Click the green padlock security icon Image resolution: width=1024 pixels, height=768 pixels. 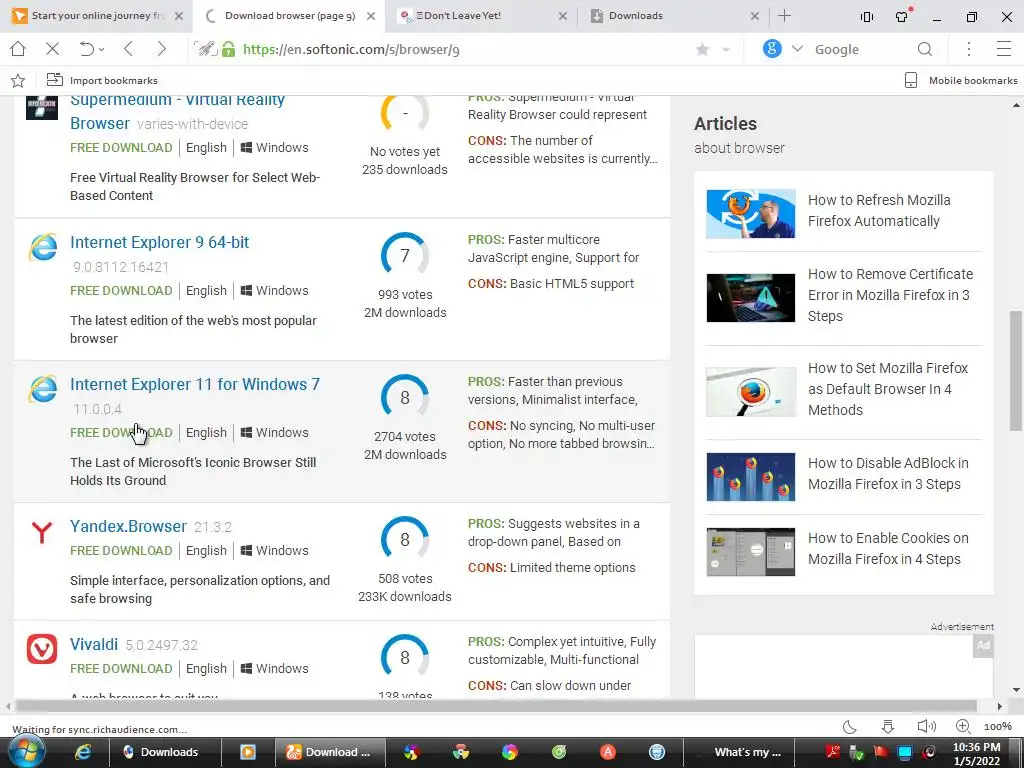coord(228,49)
